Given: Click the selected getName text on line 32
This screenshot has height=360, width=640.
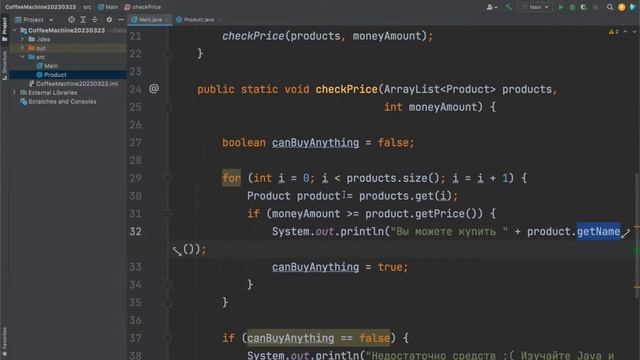Looking at the screenshot, I should pyautogui.click(x=598, y=231).
